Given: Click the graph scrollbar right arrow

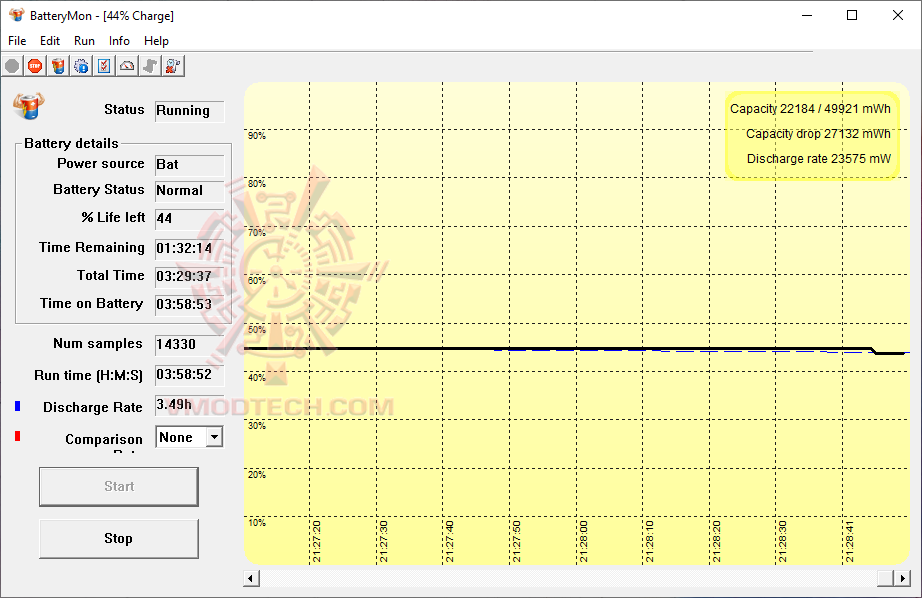Looking at the screenshot, I should pyautogui.click(x=902, y=579).
